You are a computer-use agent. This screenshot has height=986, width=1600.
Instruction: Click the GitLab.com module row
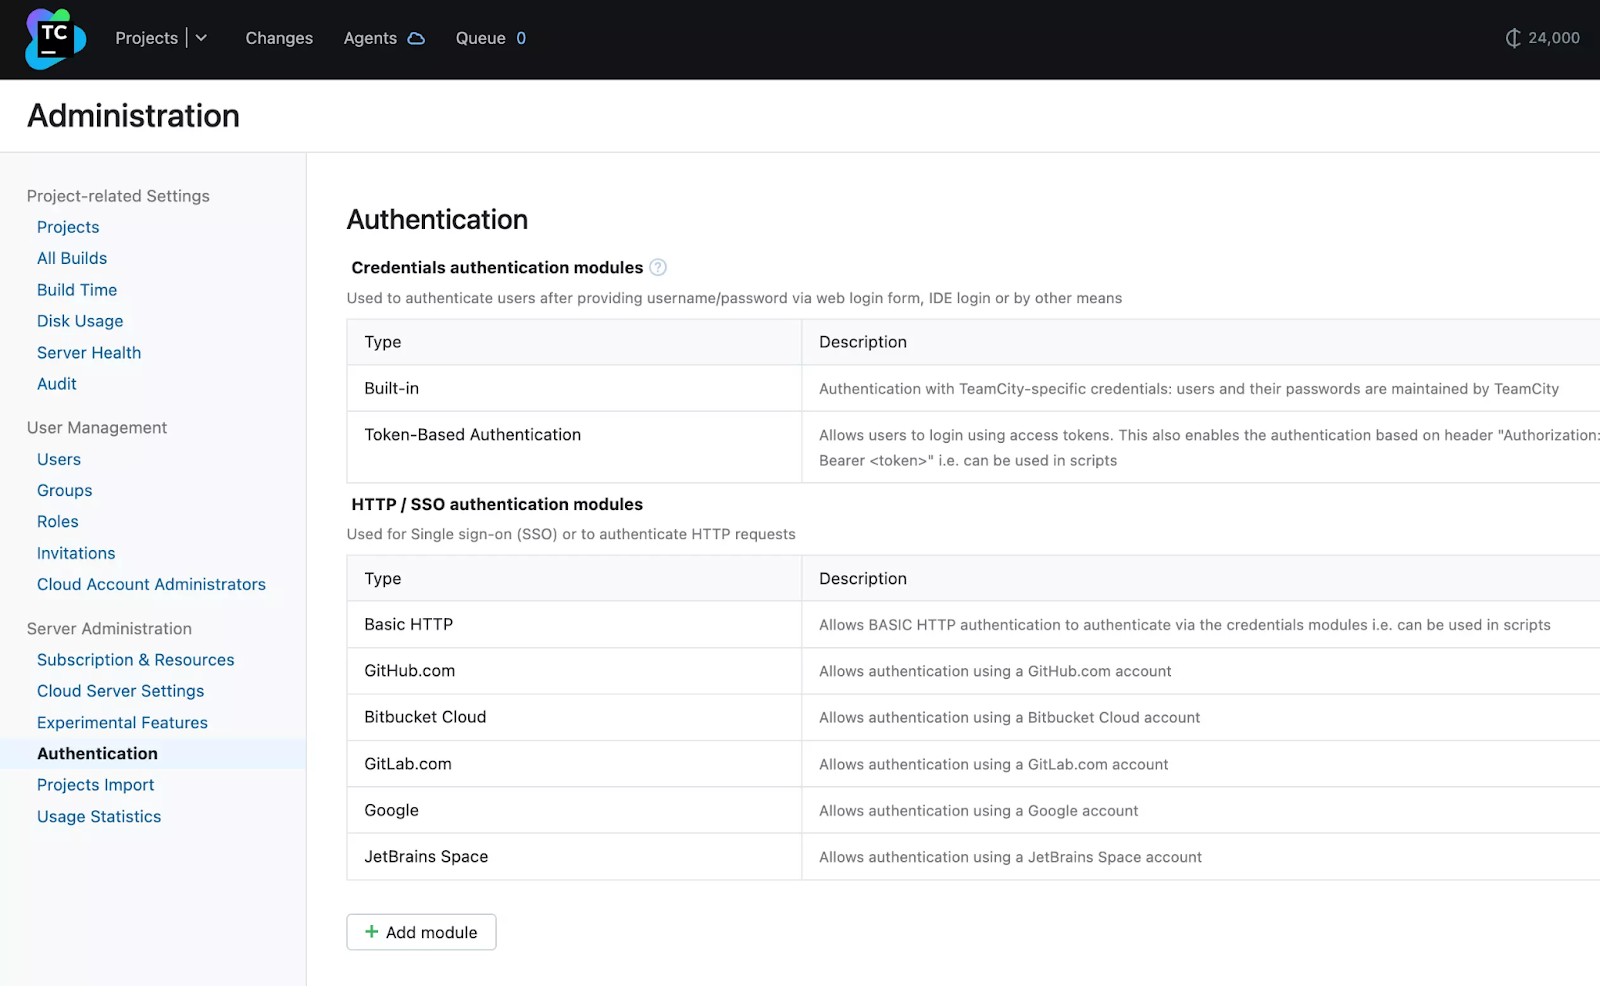(x=973, y=764)
